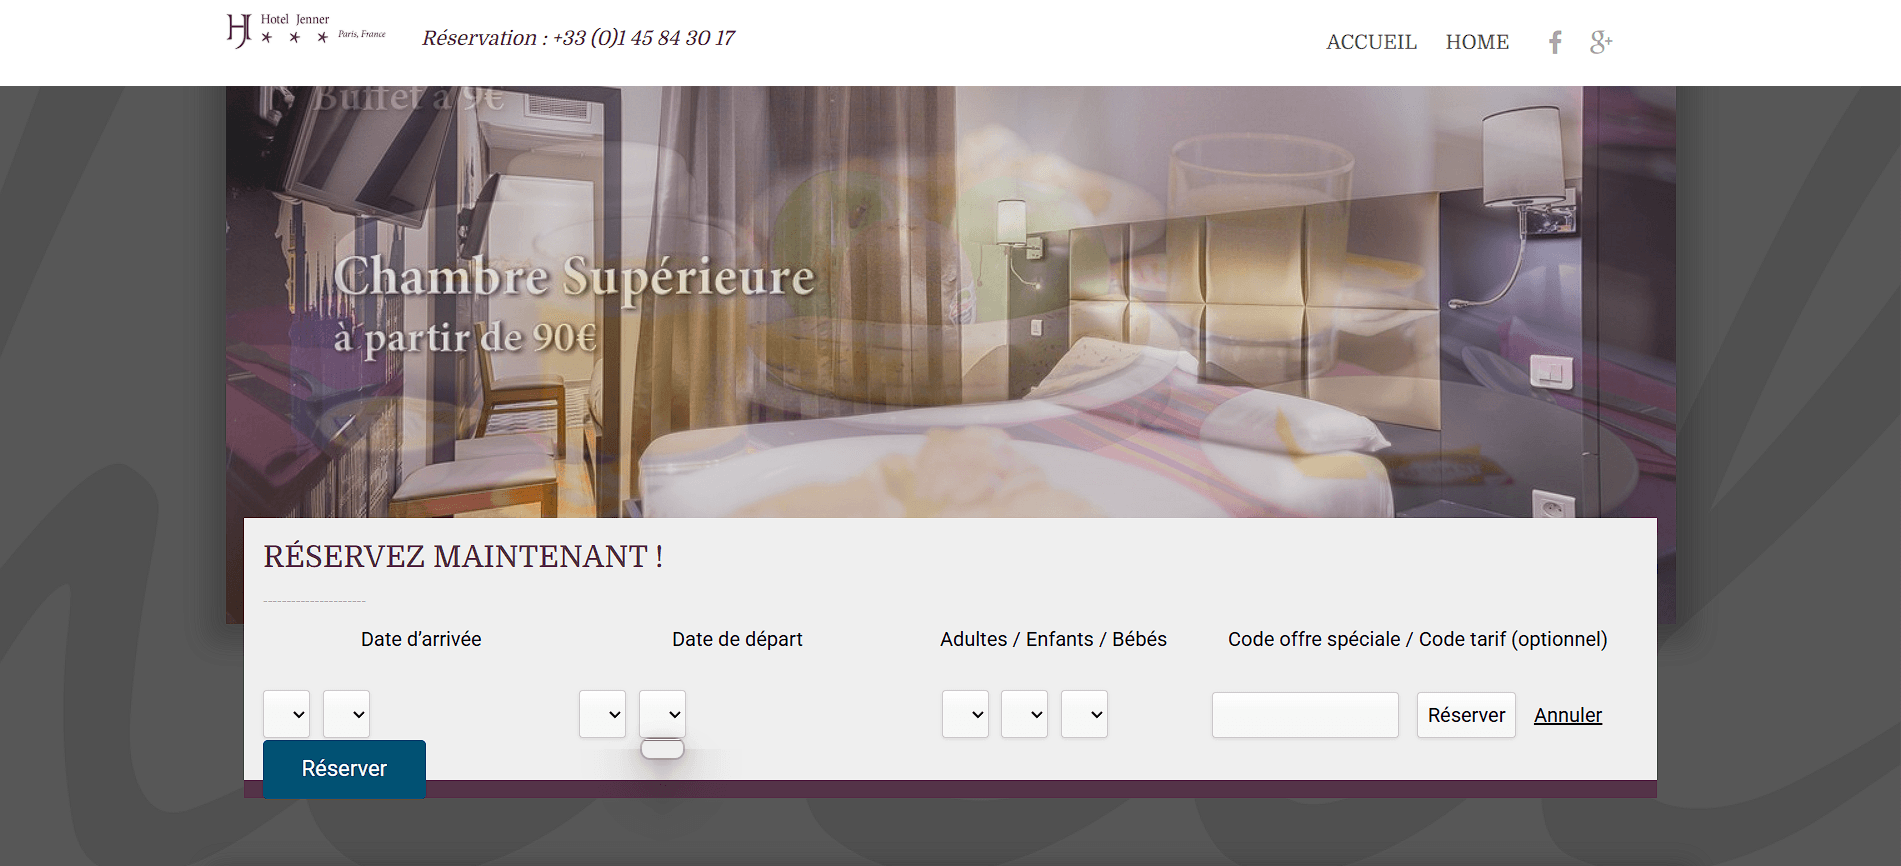Click the Chambre Supérieure slideshow banner
The width and height of the screenshot is (1901, 866).
click(x=950, y=302)
